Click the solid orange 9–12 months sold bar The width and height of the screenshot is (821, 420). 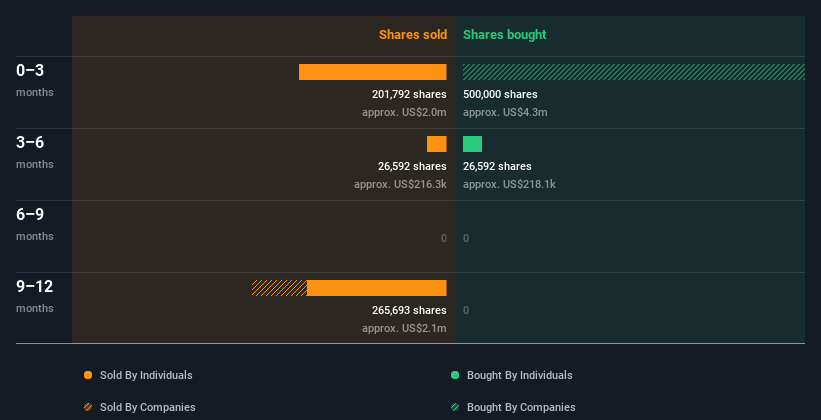376,288
